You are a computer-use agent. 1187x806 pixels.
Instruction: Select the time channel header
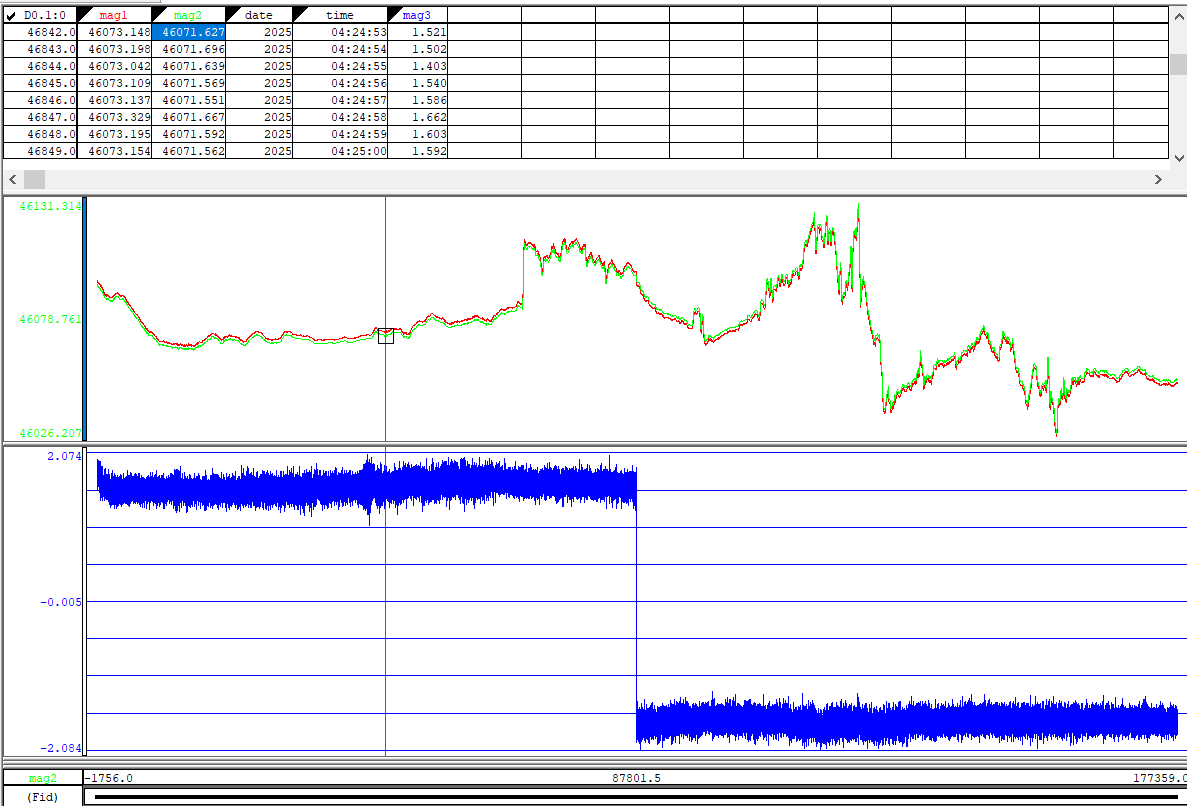click(x=340, y=16)
